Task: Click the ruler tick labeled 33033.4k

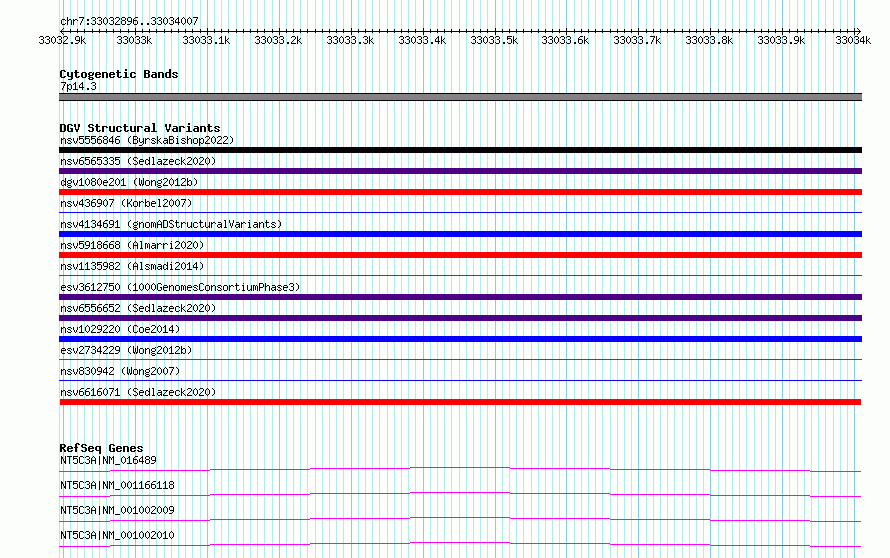Action: tap(422, 40)
